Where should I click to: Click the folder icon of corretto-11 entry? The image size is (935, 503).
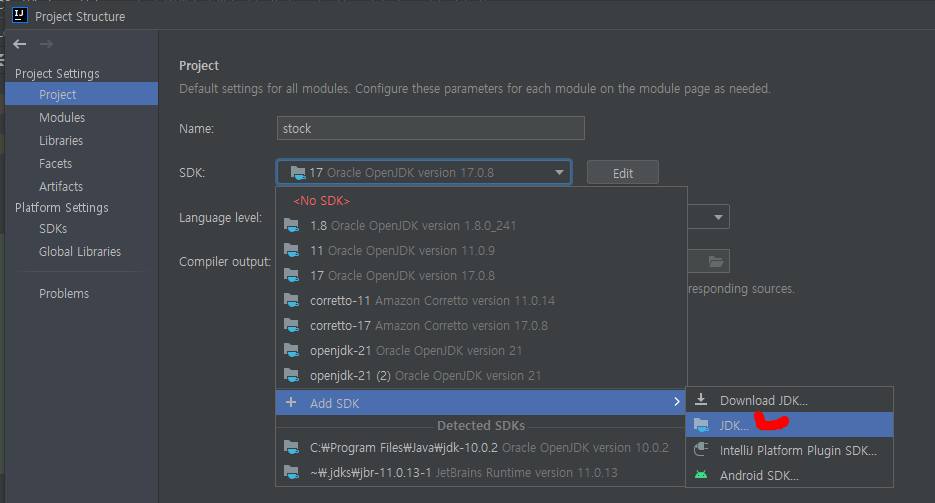[292, 300]
